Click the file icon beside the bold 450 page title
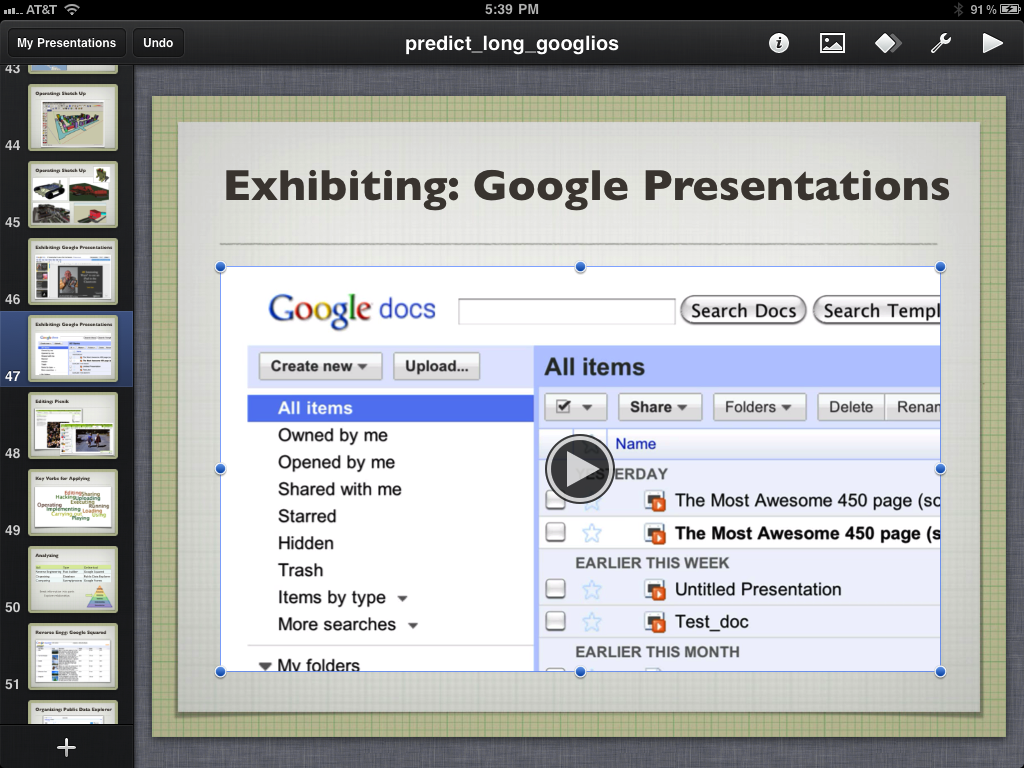 pyautogui.click(x=655, y=534)
